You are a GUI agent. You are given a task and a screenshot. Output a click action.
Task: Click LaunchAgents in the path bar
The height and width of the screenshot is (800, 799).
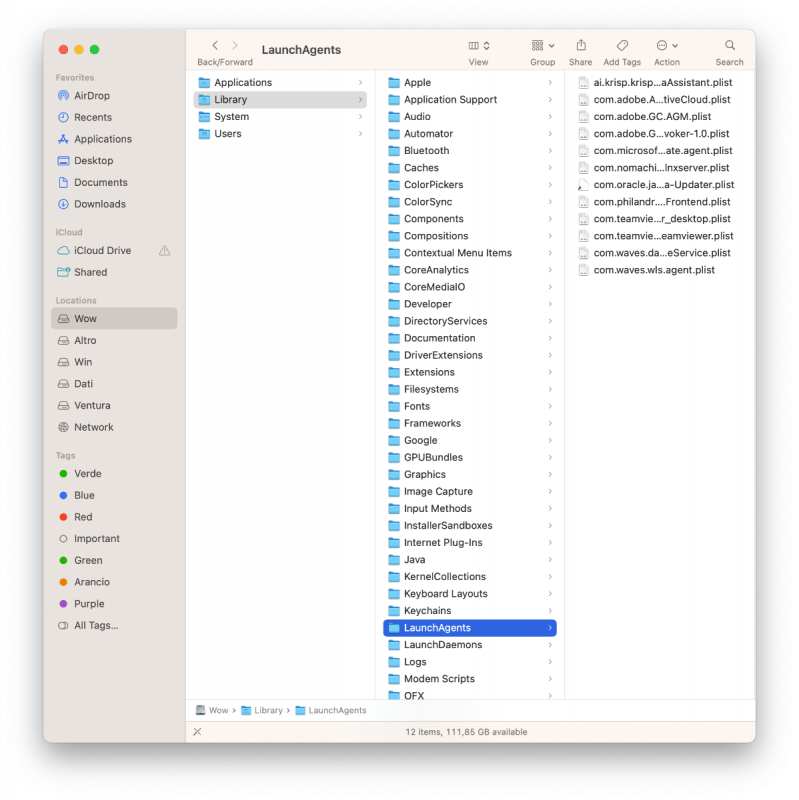pyautogui.click(x=331, y=710)
